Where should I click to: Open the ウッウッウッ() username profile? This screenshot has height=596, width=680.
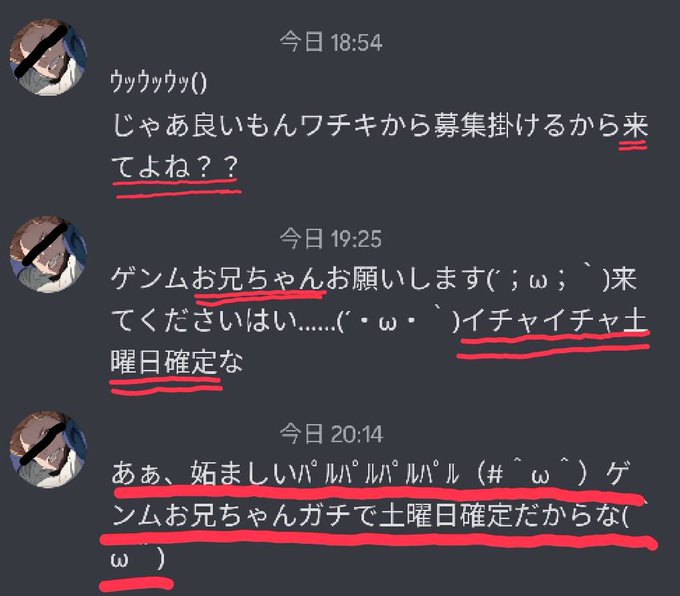(x=158, y=82)
